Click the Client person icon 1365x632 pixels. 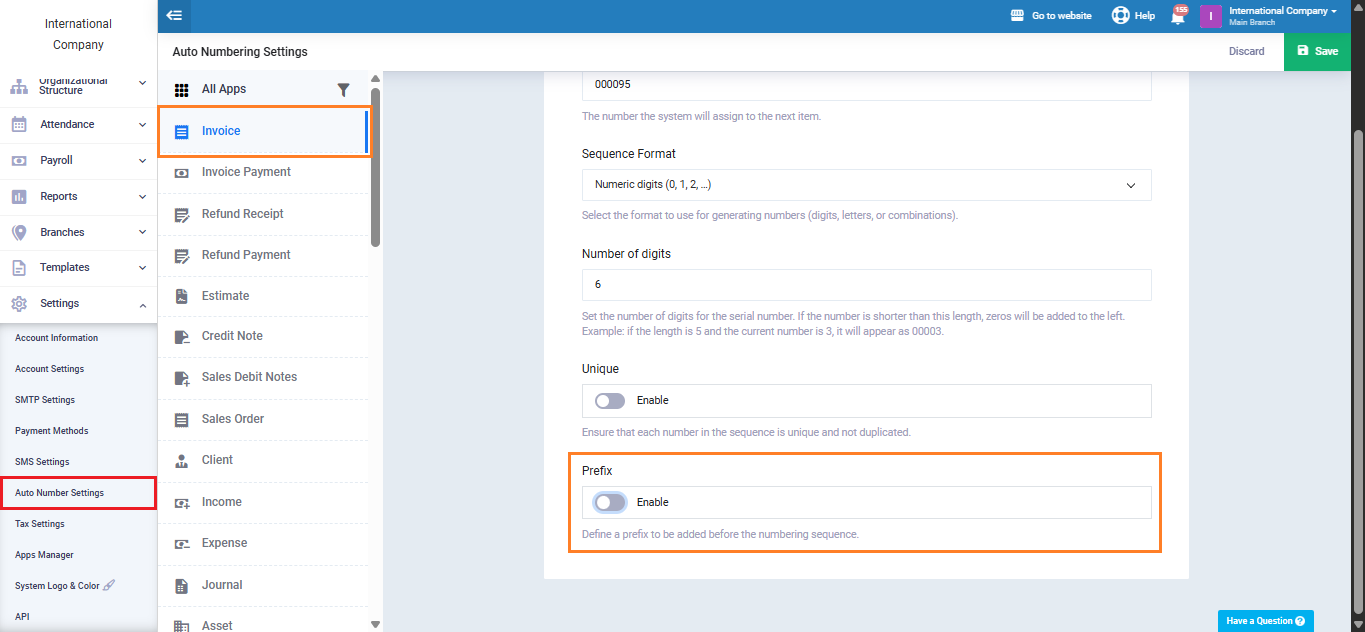182,461
